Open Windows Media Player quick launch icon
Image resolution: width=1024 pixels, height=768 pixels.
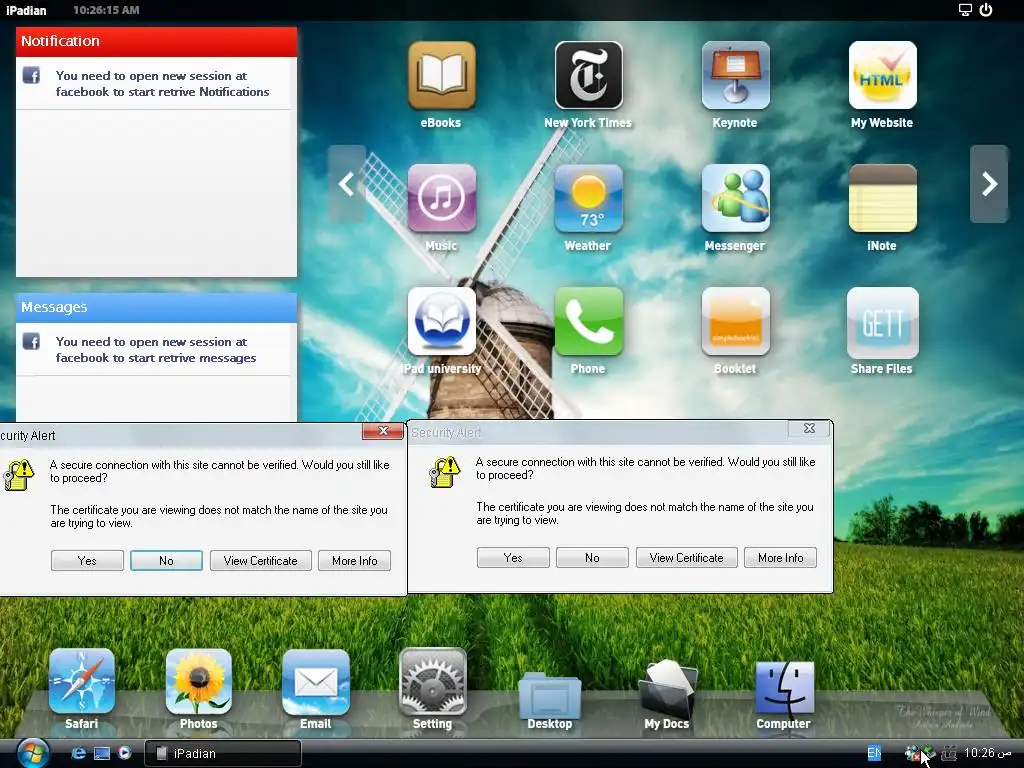click(x=125, y=753)
